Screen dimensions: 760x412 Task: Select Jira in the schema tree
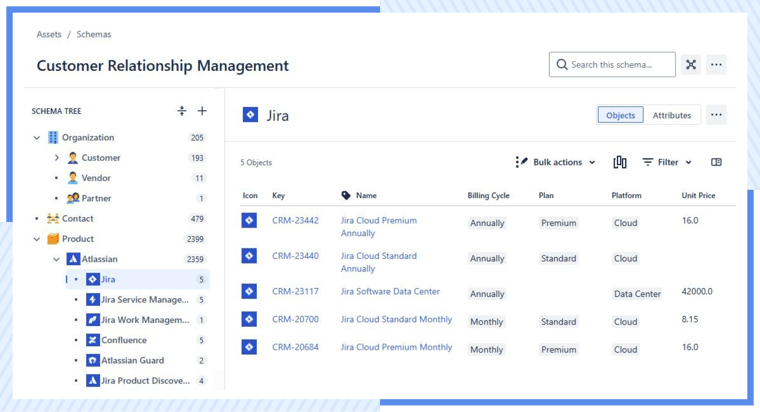pyautogui.click(x=138, y=279)
